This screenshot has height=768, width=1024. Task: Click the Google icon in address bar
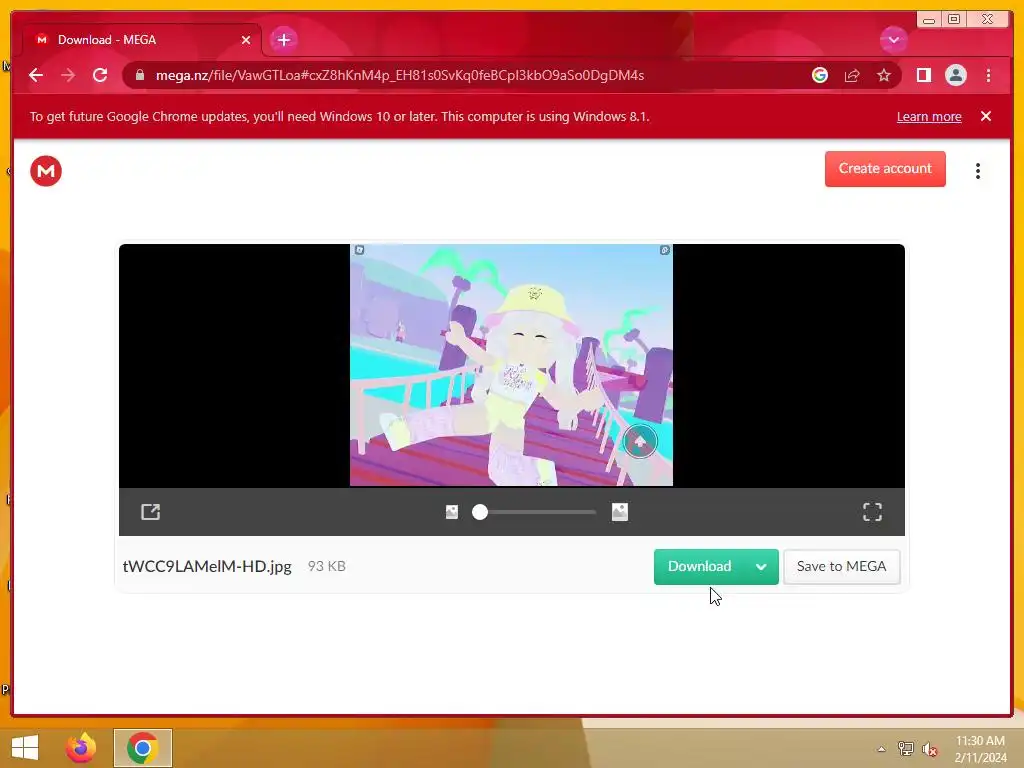point(820,75)
